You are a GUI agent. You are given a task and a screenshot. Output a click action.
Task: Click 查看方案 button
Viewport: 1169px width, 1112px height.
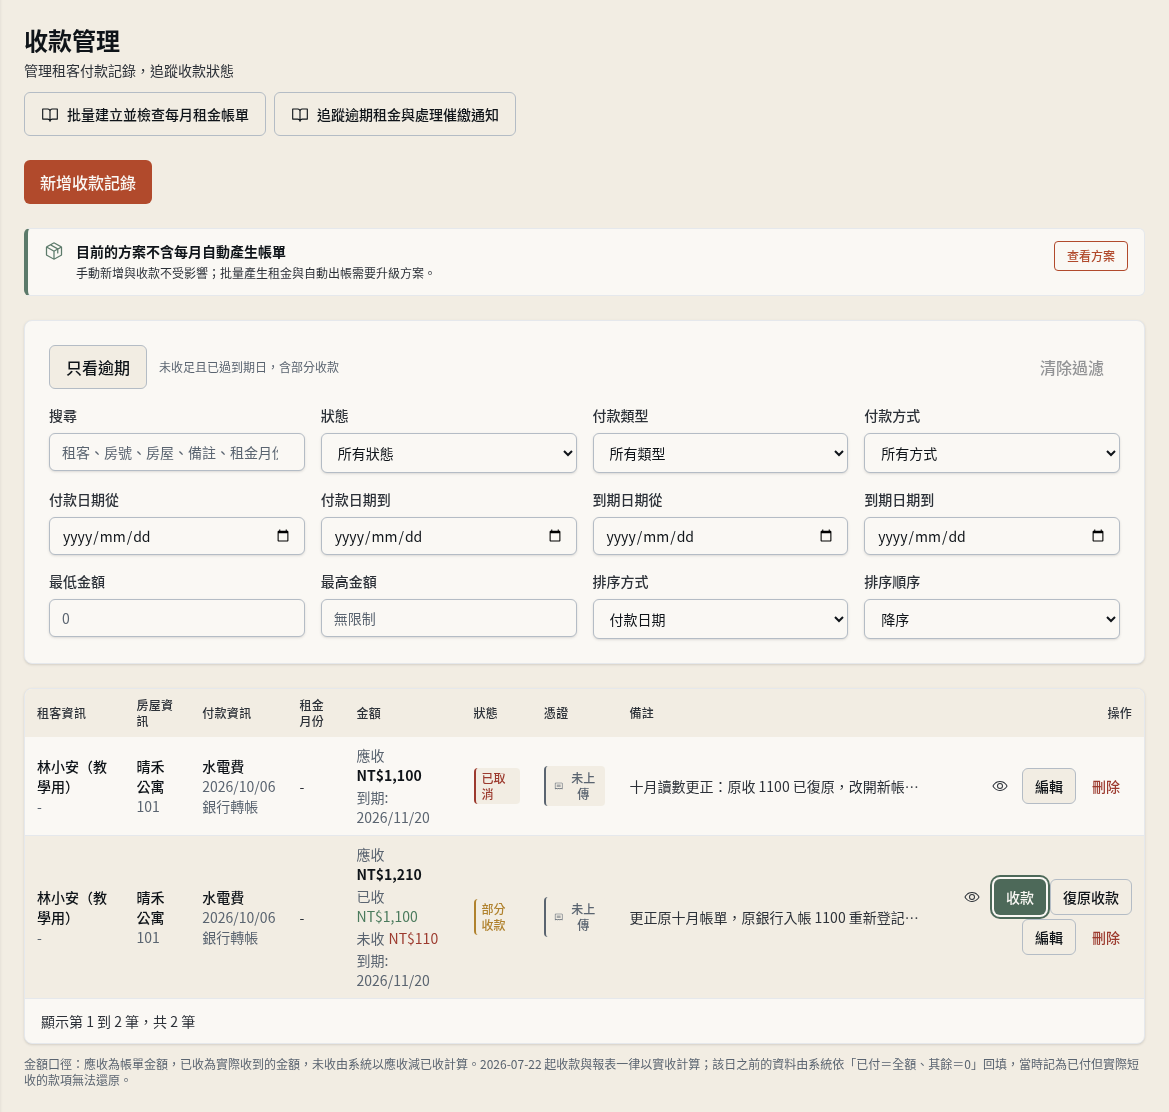click(x=1091, y=256)
